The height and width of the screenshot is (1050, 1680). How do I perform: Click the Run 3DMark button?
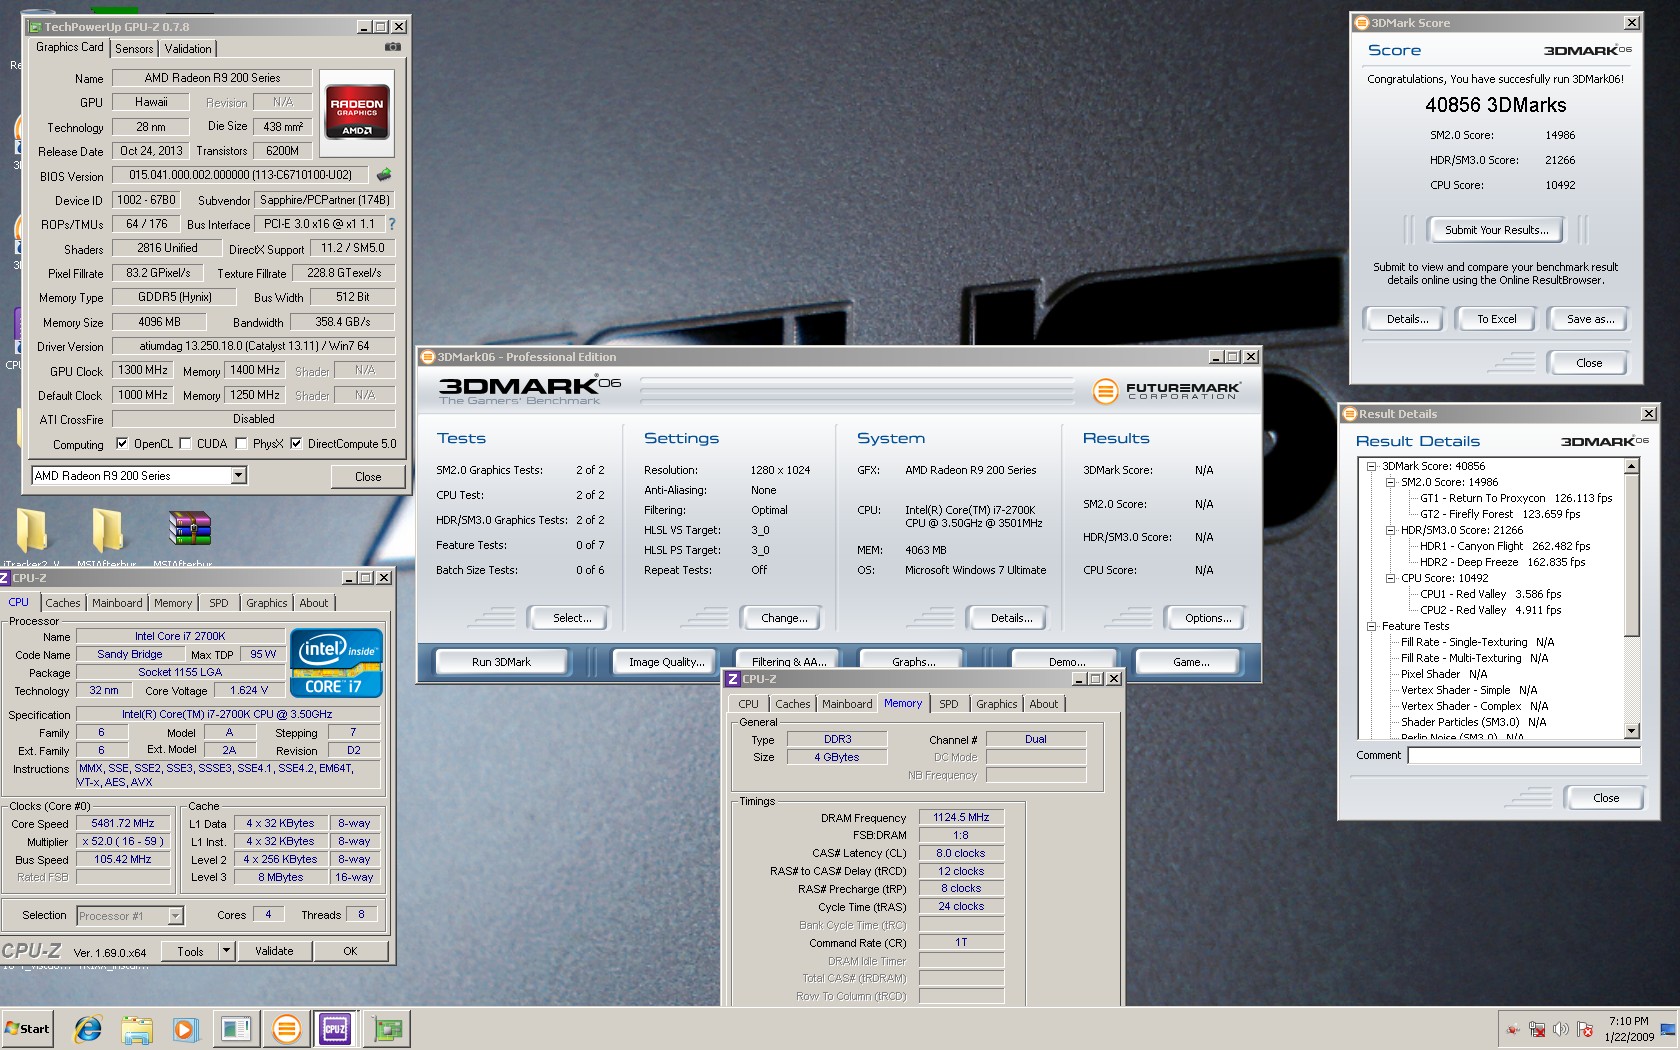501,662
